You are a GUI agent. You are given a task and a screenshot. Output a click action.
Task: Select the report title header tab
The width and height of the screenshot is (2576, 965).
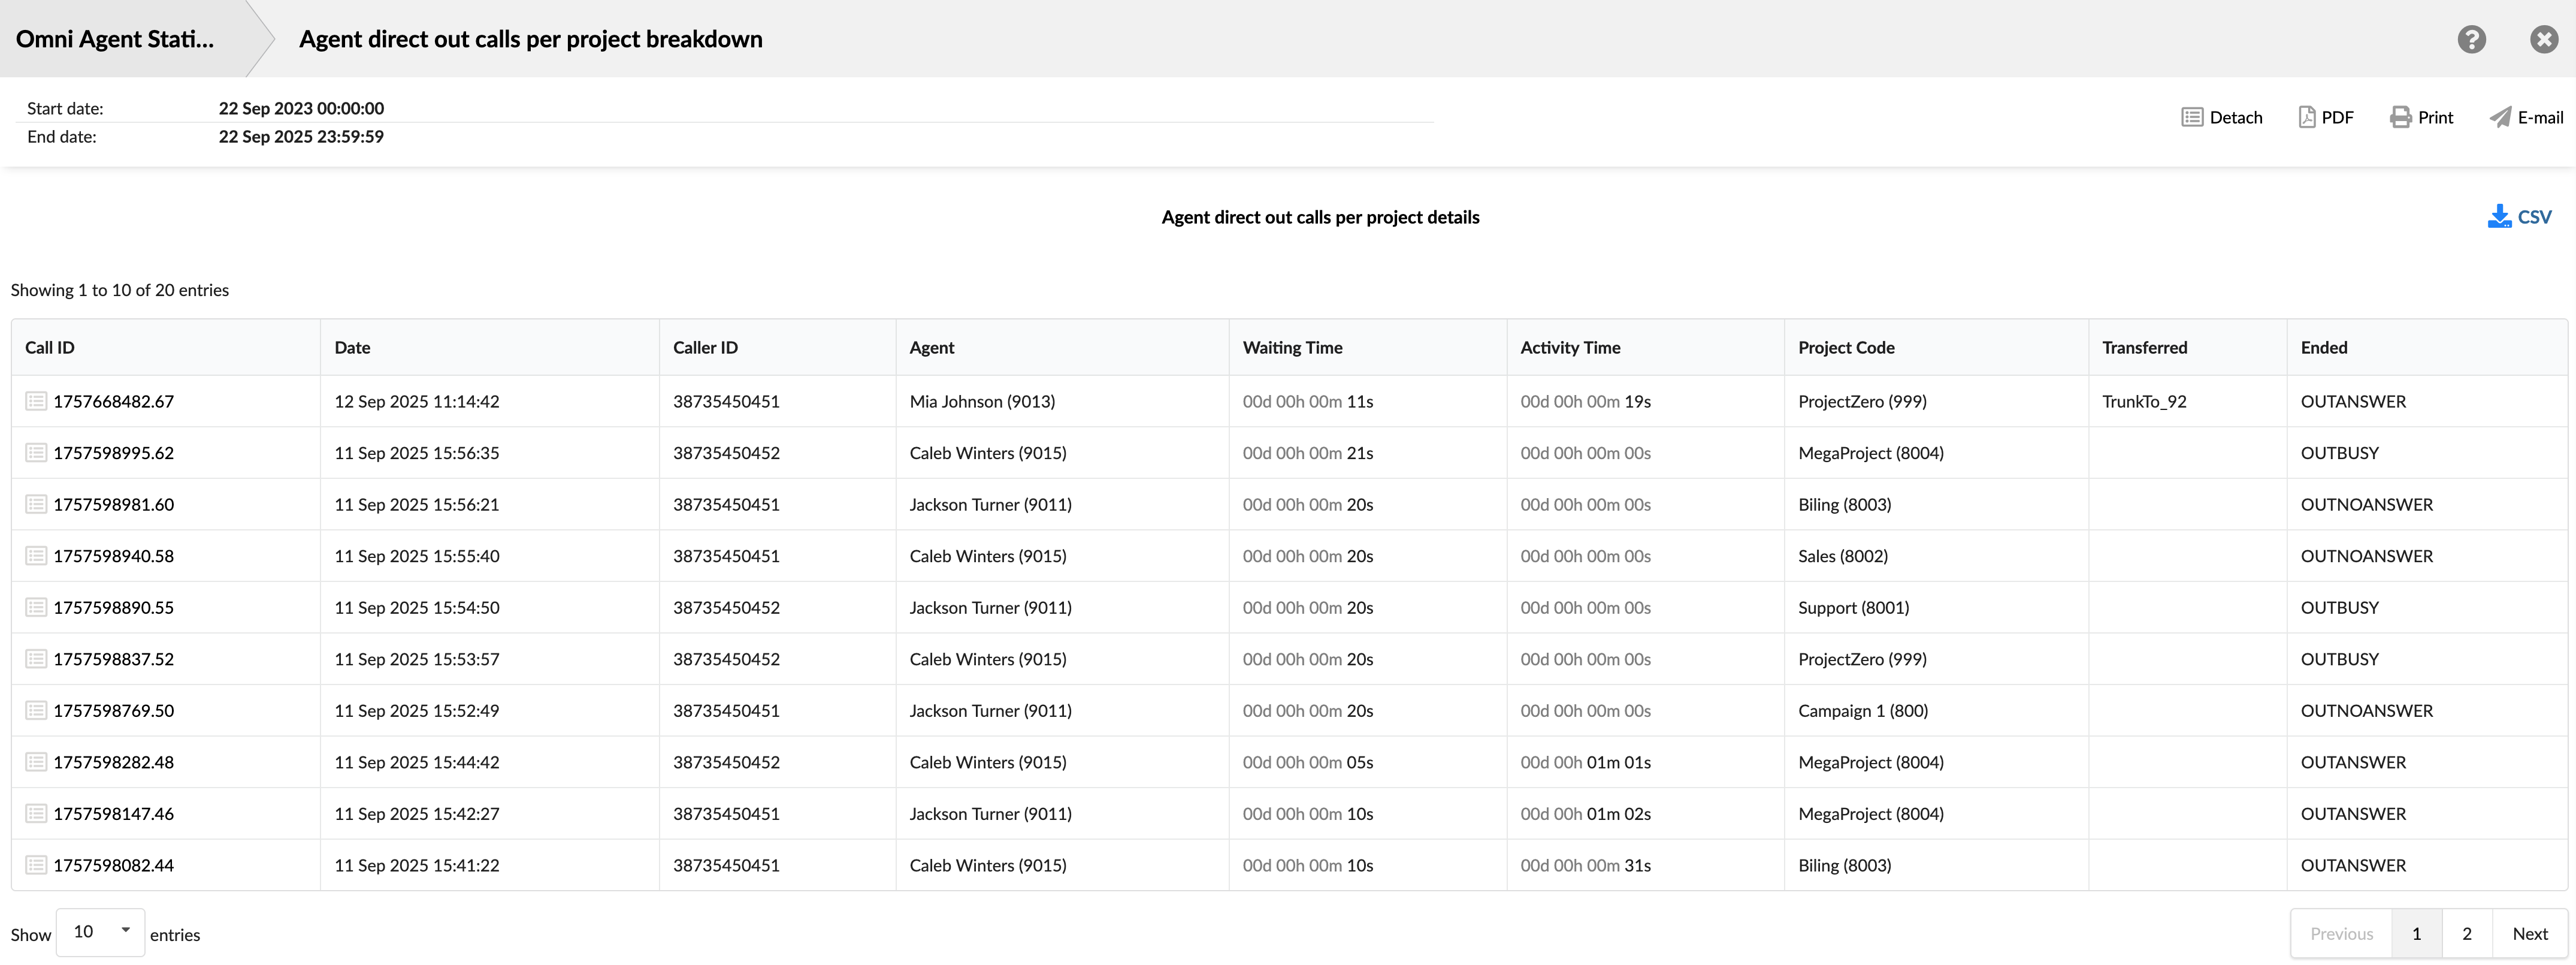pos(529,39)
